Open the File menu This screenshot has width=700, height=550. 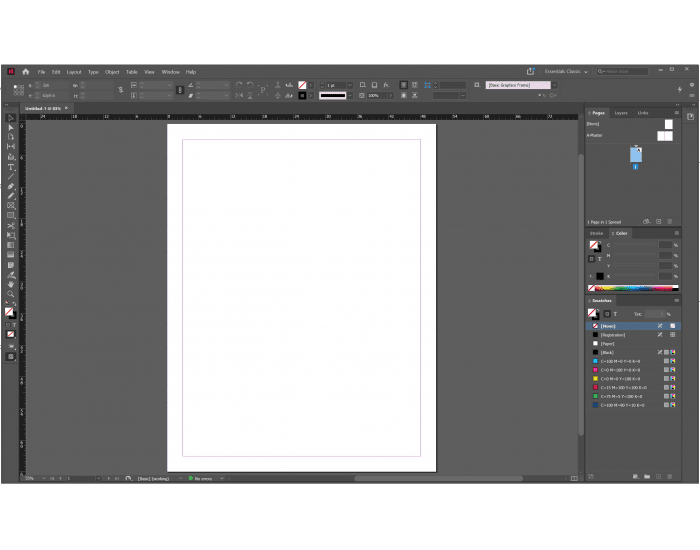pyautogui.click(x=42, y=72)
